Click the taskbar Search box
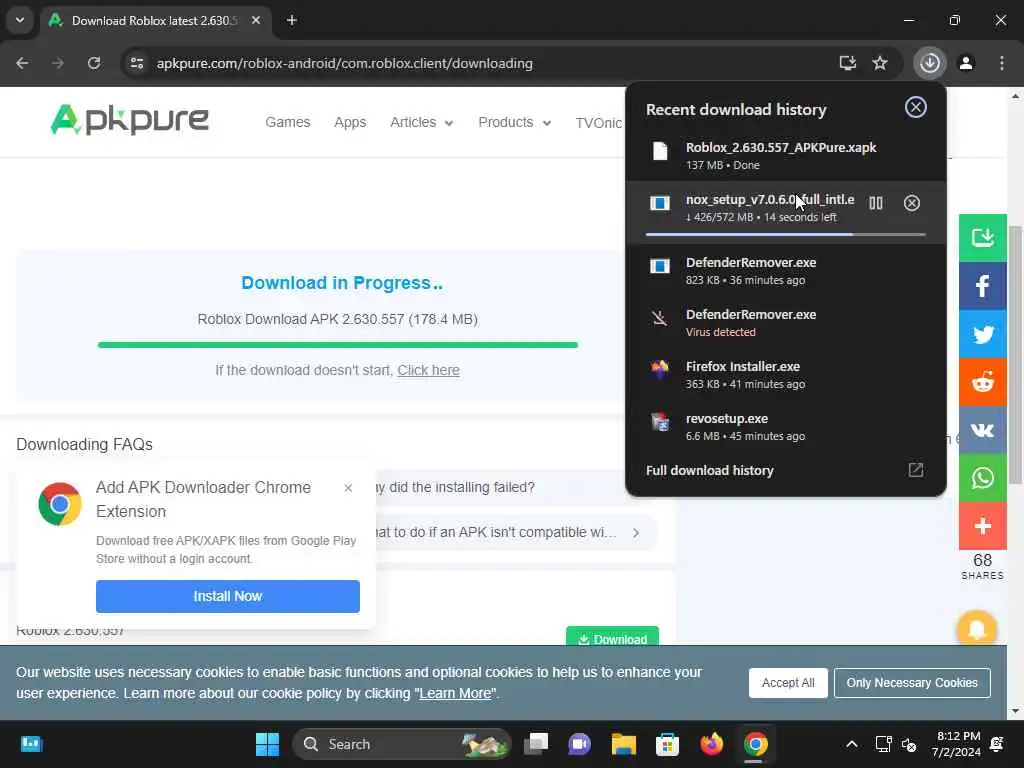This screenshot has height=768, width=1024. [402, 744]
